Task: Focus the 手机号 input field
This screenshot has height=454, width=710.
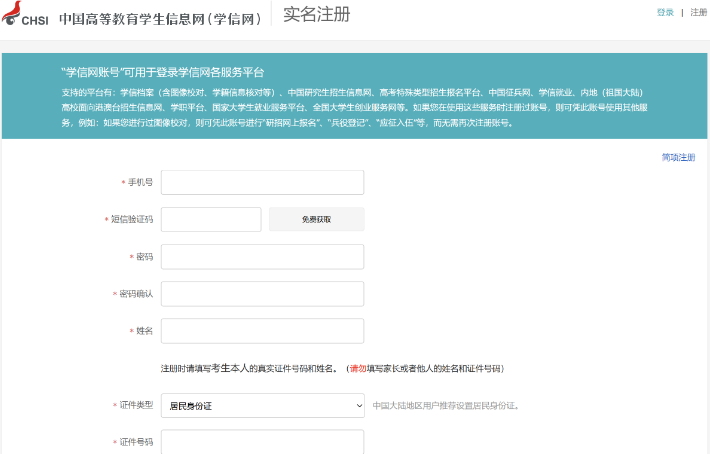Action: tap(262, 182)
